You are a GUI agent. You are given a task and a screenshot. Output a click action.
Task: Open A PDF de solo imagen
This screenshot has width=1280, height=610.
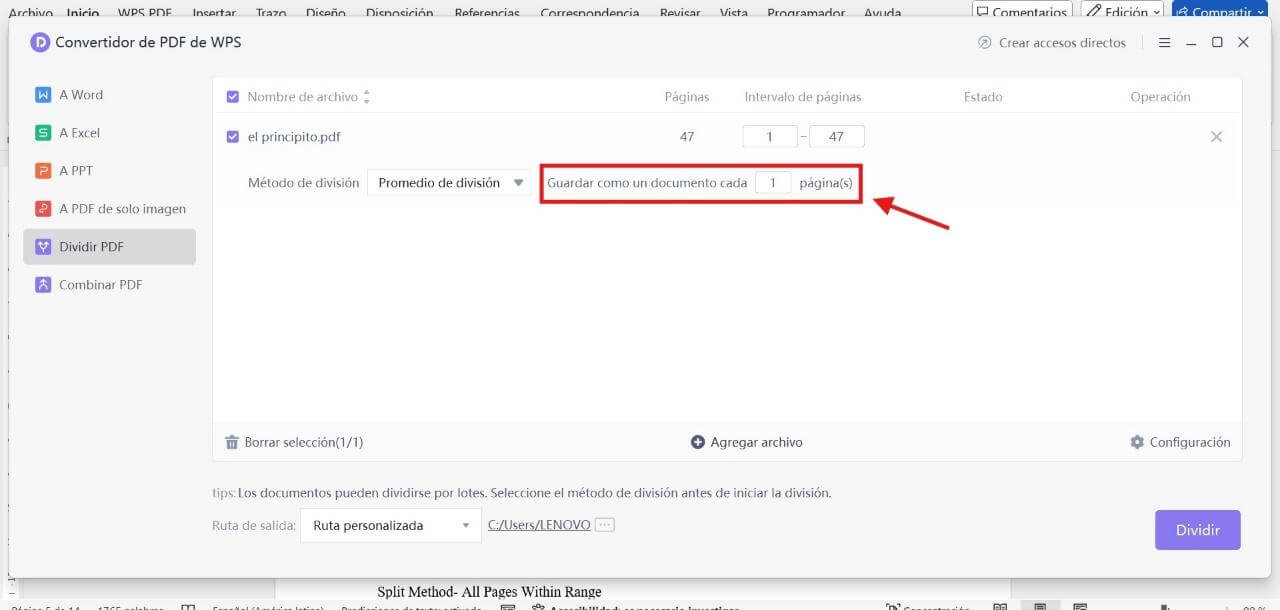click(x=109, y=209)
